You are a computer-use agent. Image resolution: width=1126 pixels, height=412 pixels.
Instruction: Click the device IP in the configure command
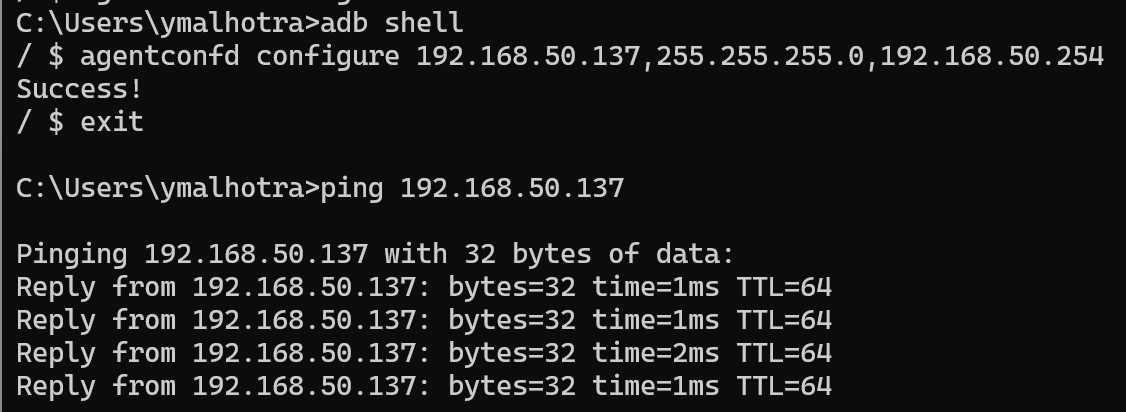tap(527, 55)
